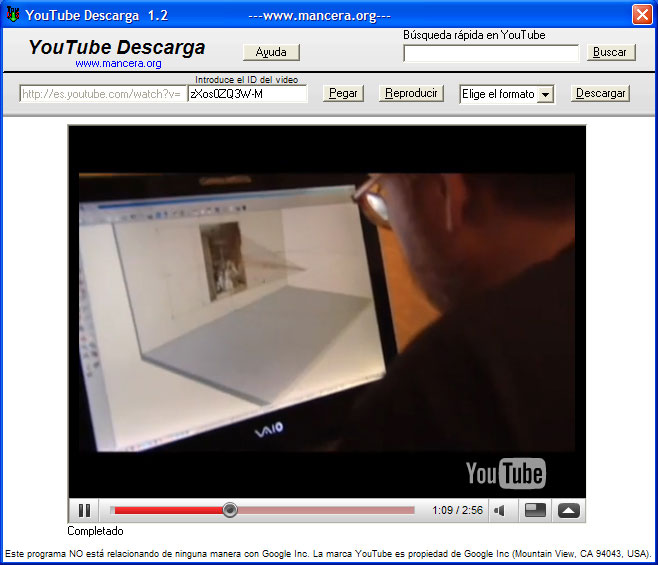The width and height of the screenshot is (658, 565).
Task: Open the 'Elige el formato' dropdown
Action: [x=498, y=94]
